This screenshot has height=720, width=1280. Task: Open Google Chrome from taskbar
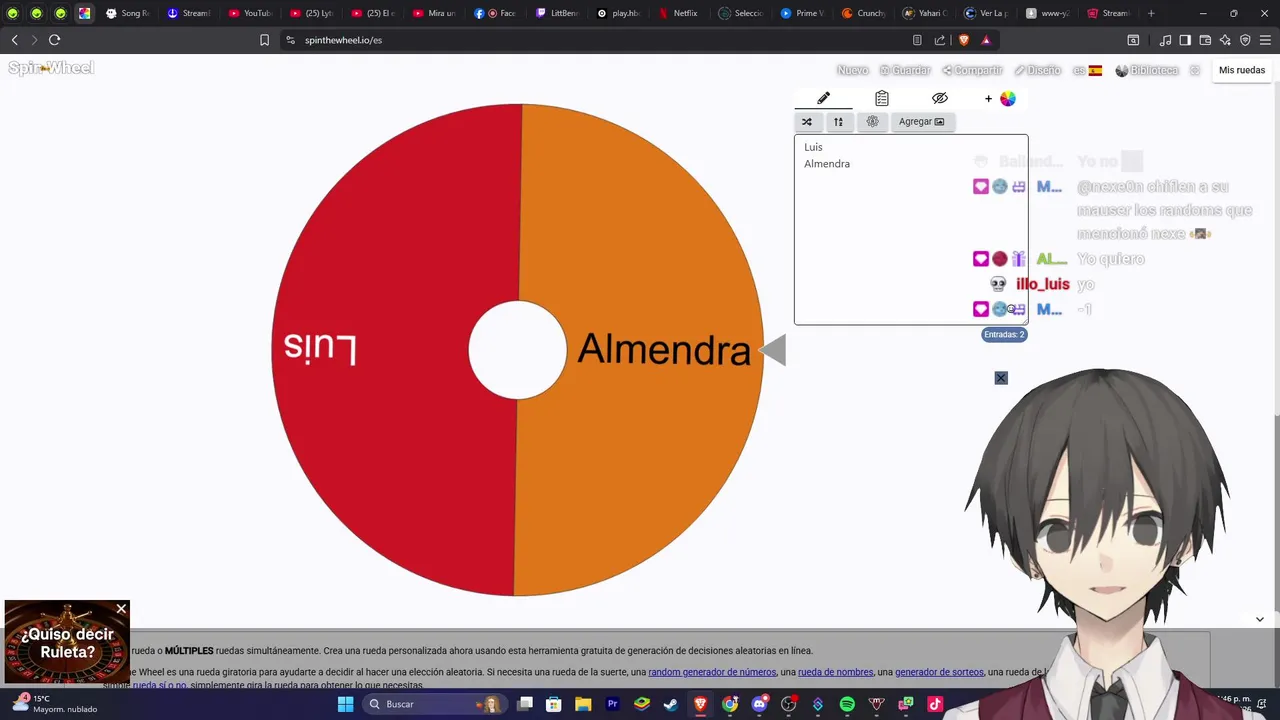click(x=730, y=704)
